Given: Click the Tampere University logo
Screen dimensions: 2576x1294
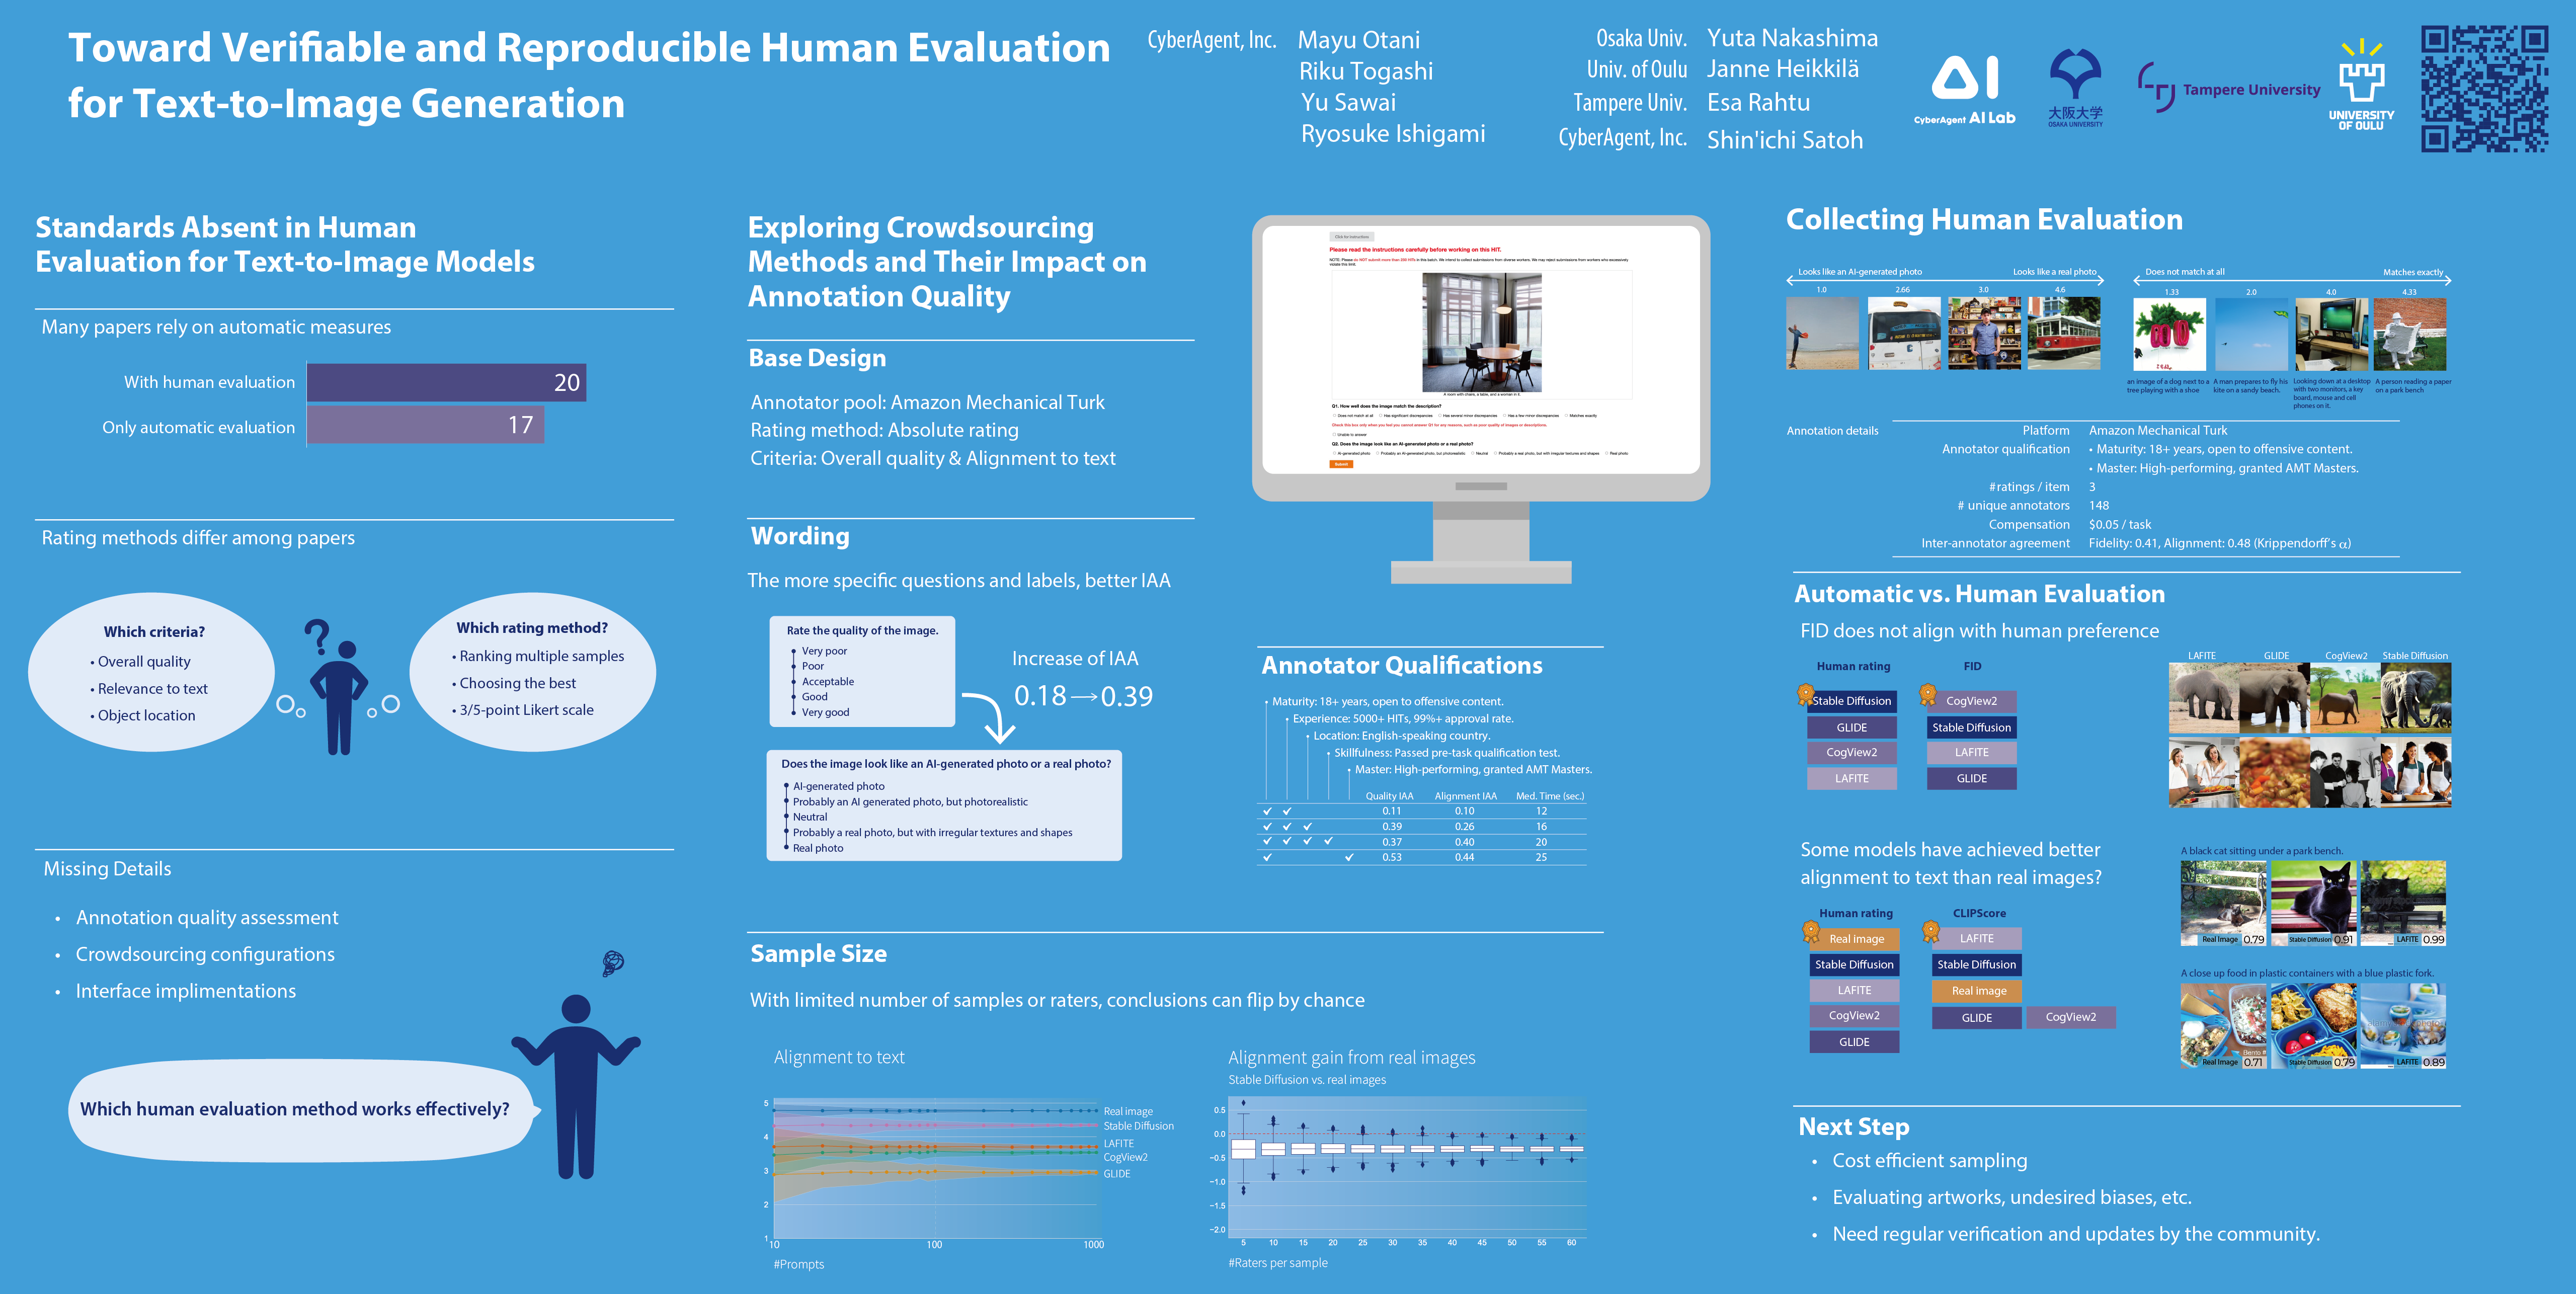Looking at the screenshot, I should click(2228, 89).
